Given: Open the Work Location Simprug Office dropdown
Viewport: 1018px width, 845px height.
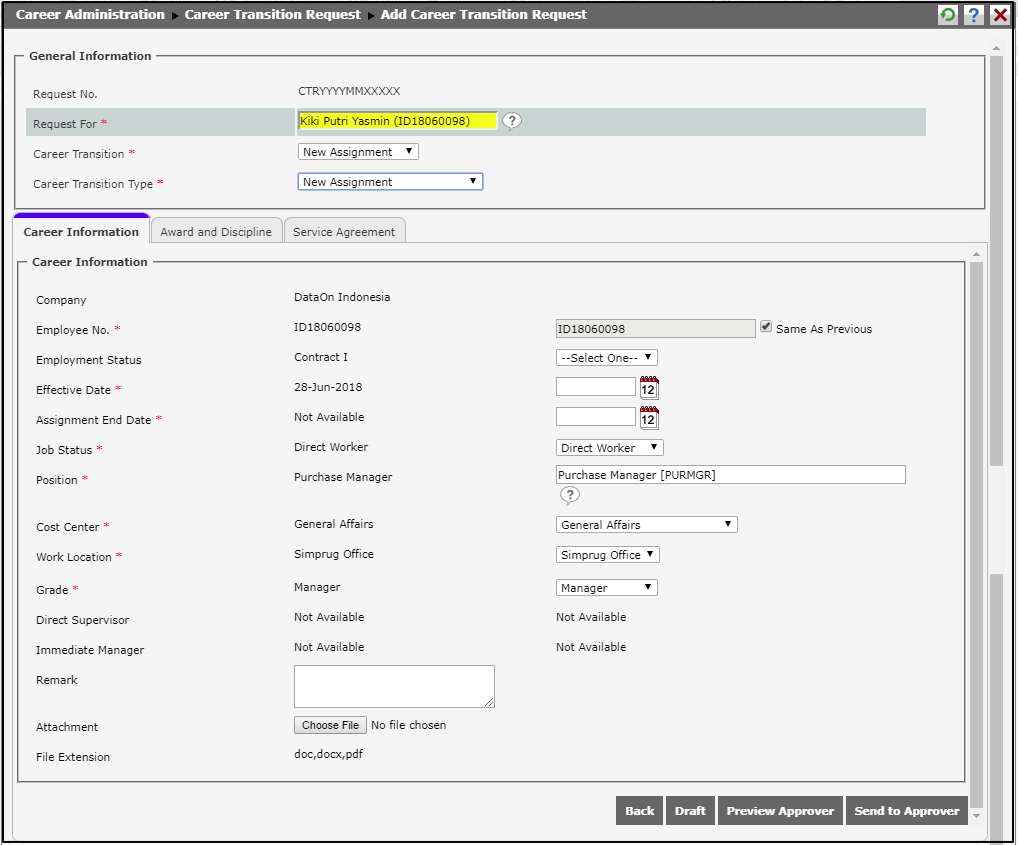Looking at the screenshot, I should coord(607,555).
